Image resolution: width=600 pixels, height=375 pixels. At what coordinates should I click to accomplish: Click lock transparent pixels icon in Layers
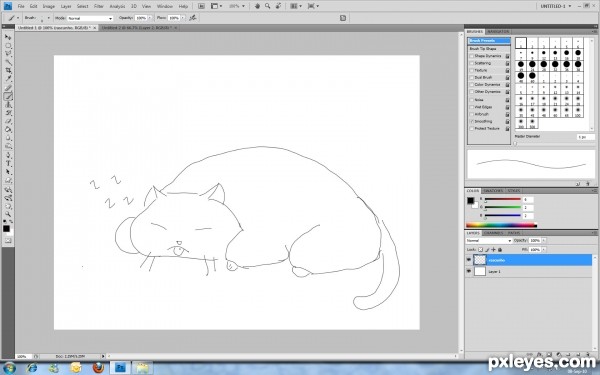[481, 249]
